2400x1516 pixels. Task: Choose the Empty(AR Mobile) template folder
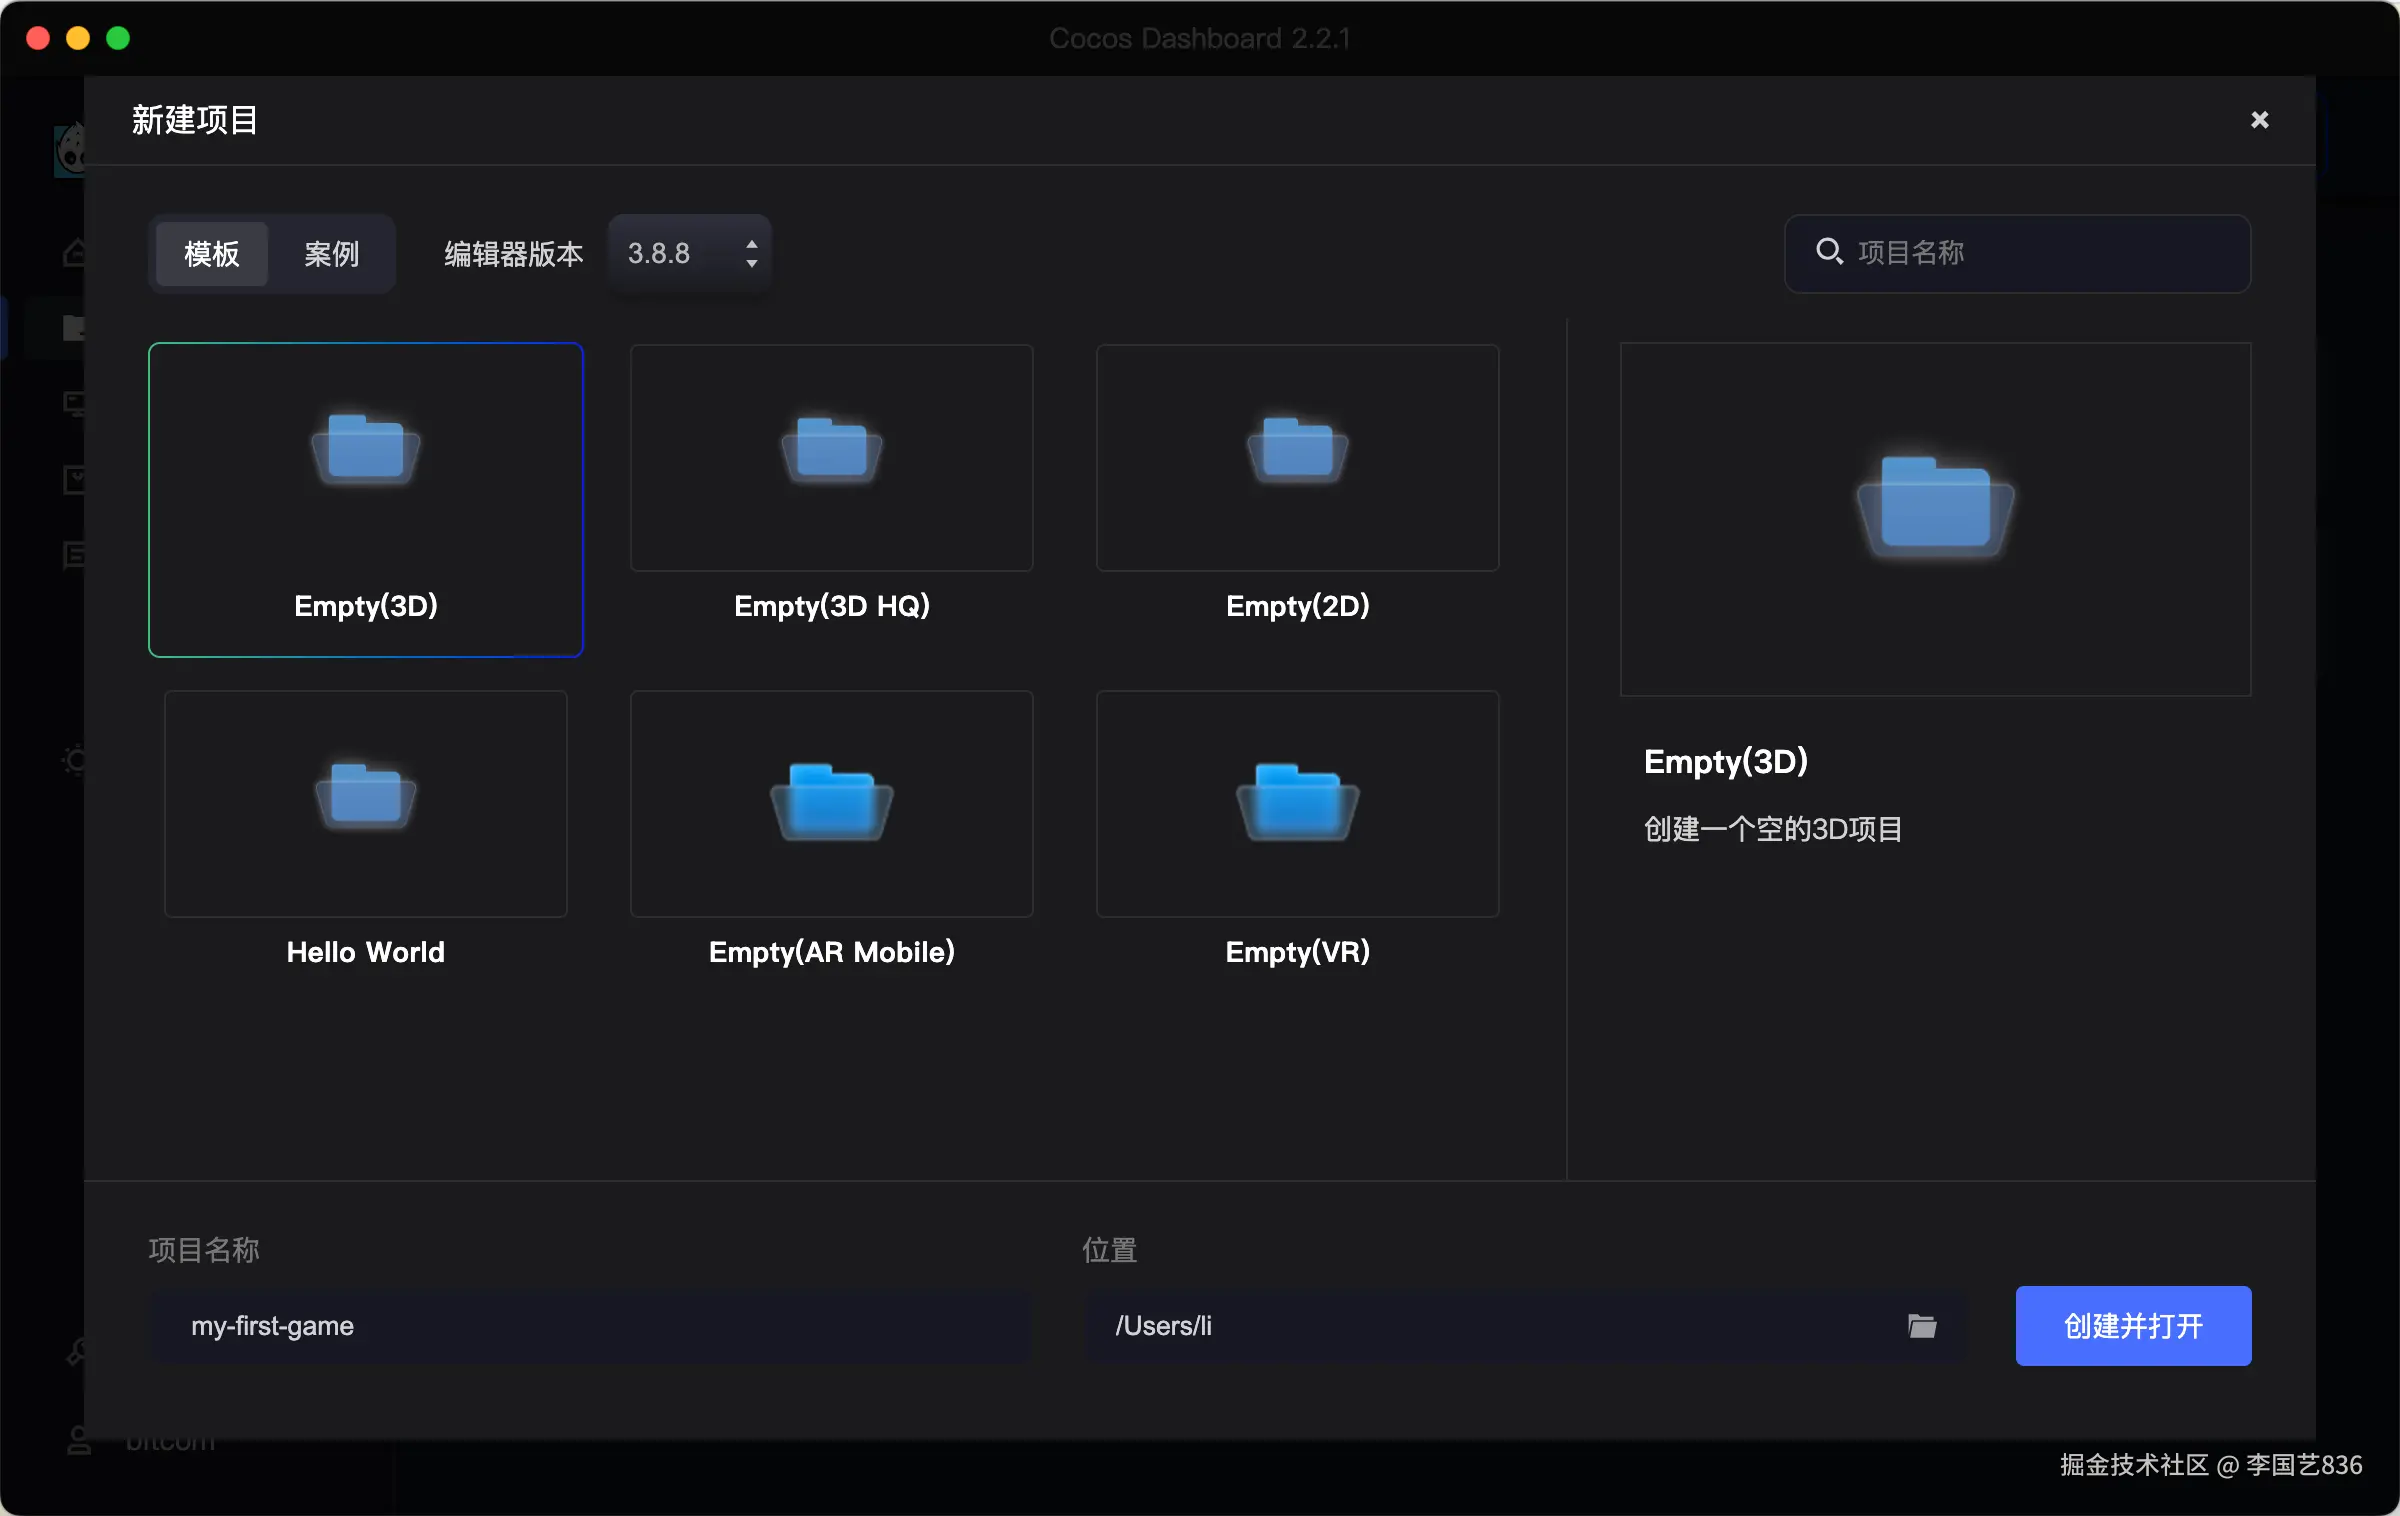pos(831,801)
